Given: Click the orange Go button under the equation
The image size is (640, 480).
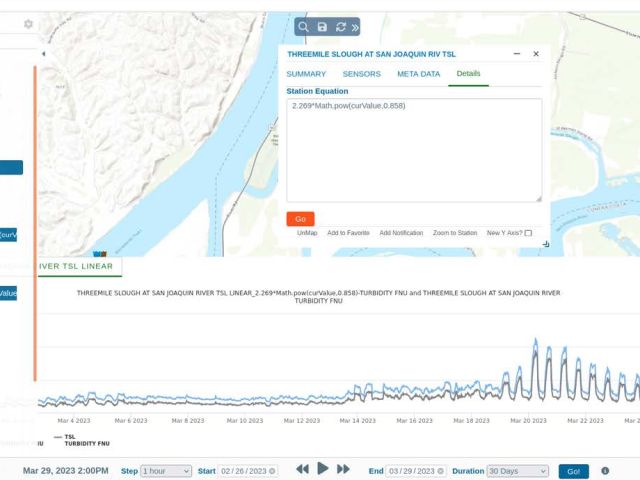Looking at the screenshot, I should [x=300, y=219].
